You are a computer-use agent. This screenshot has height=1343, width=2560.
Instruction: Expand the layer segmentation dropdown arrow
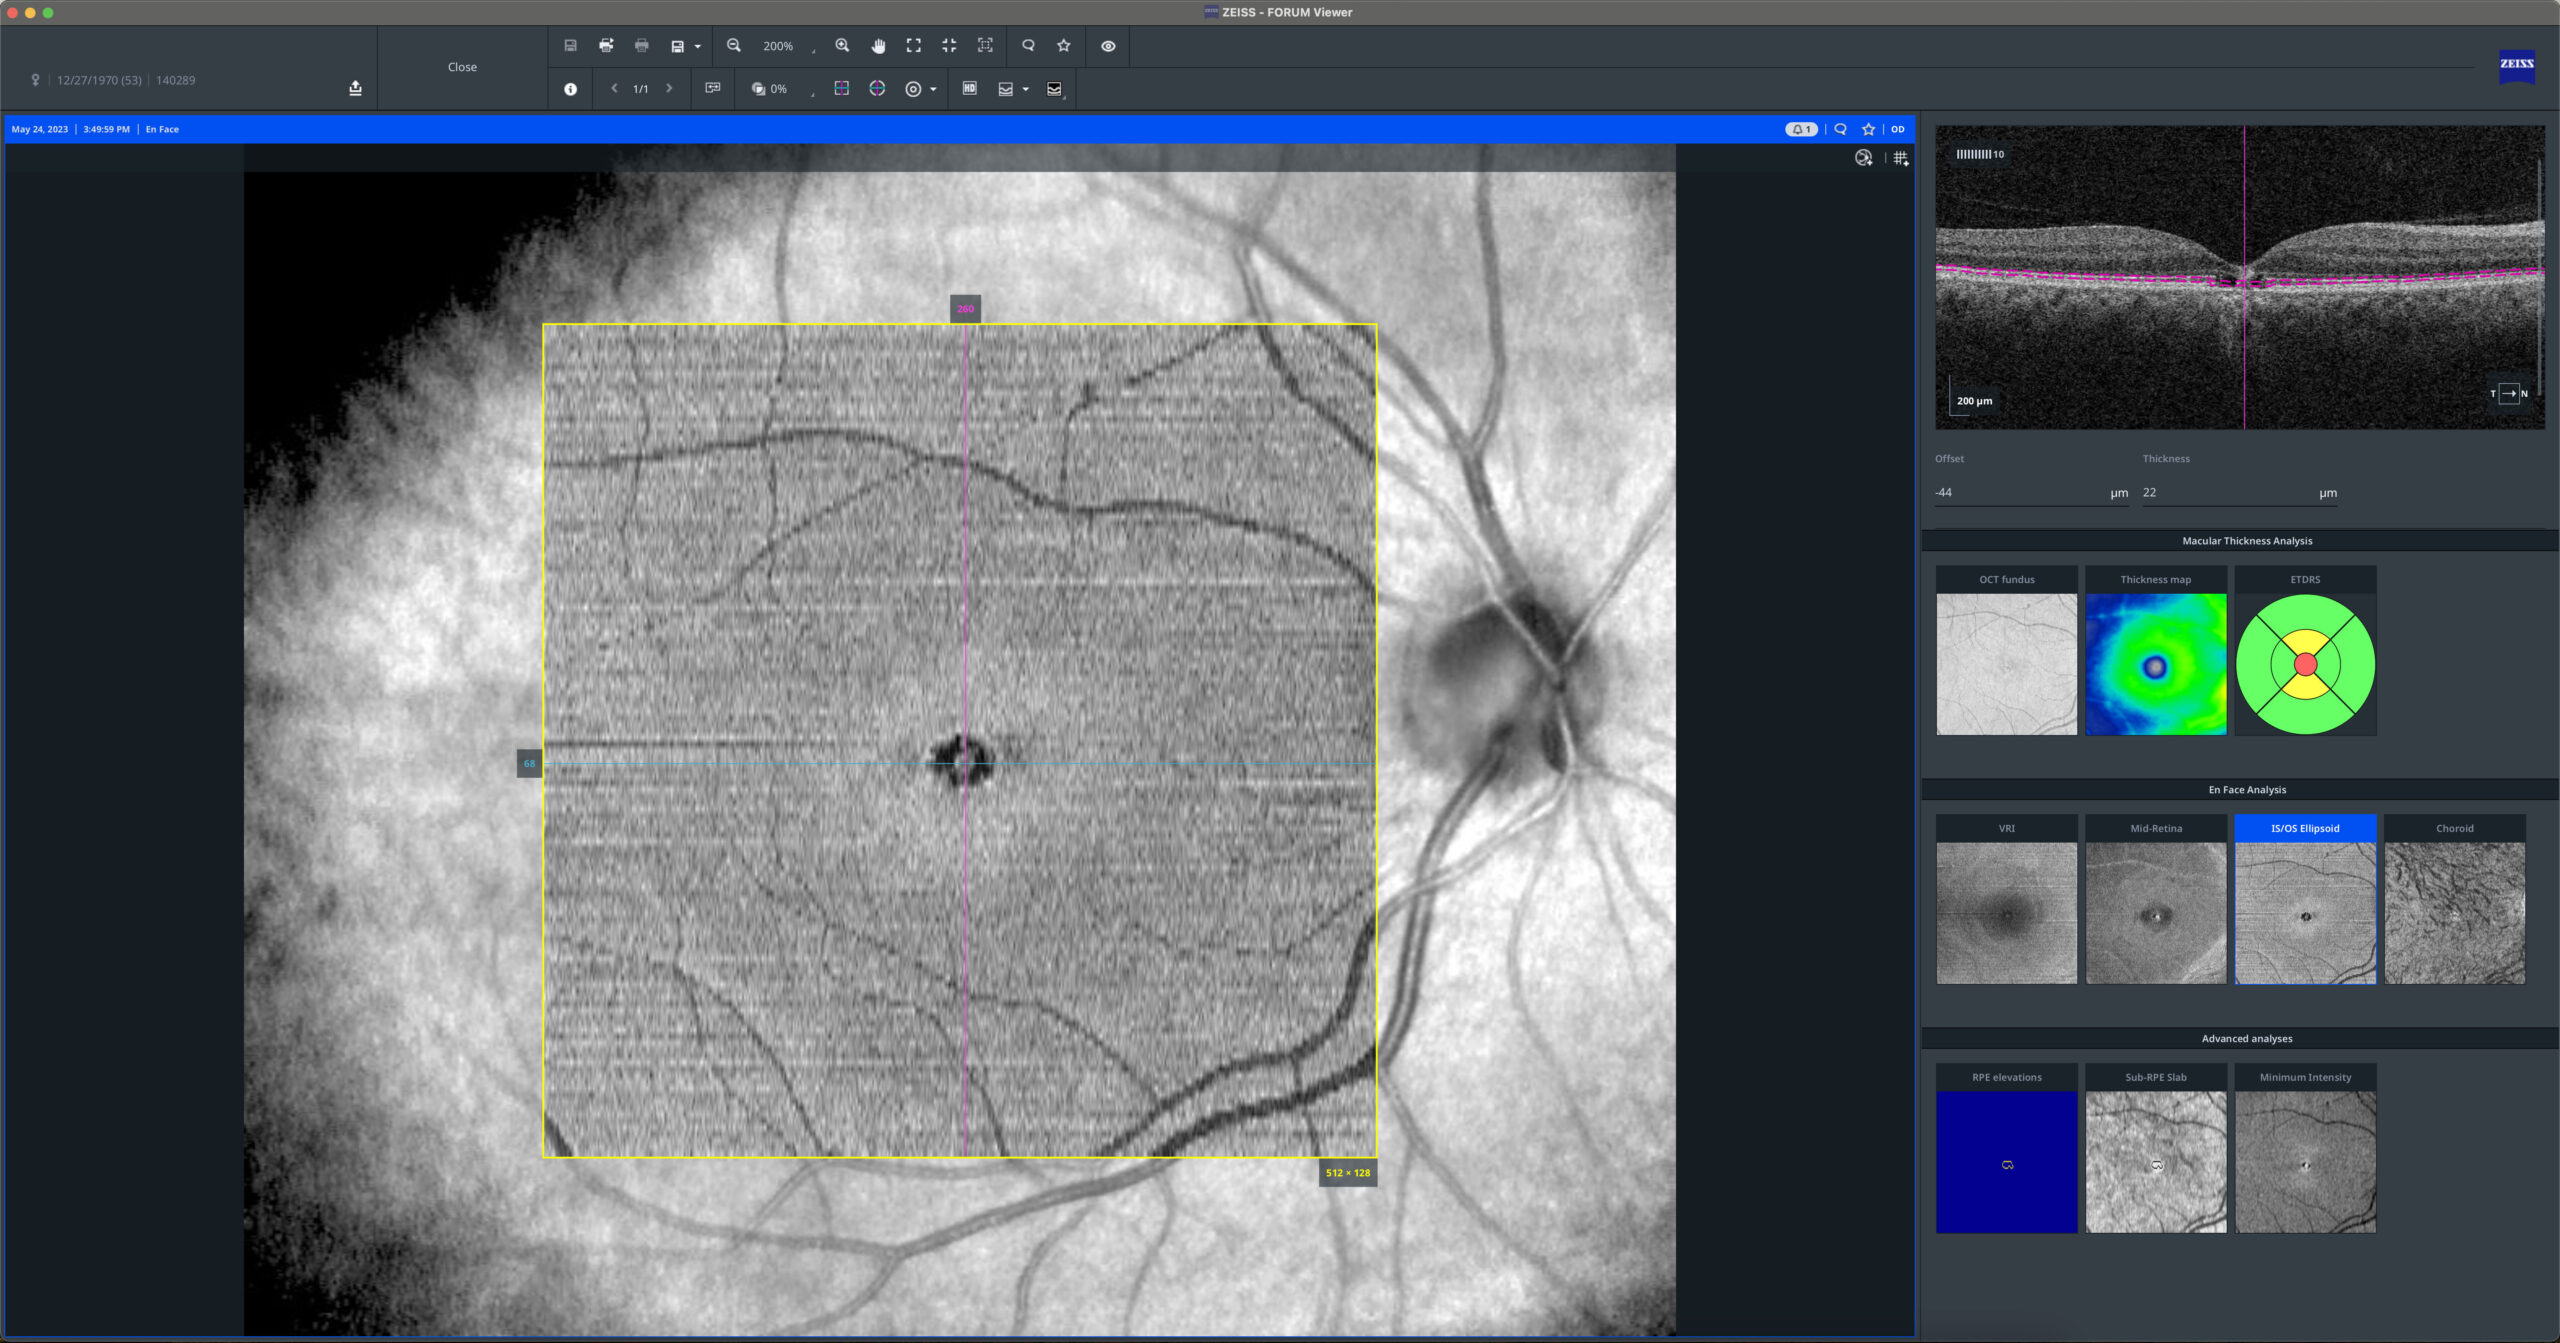coord(1026,90)
